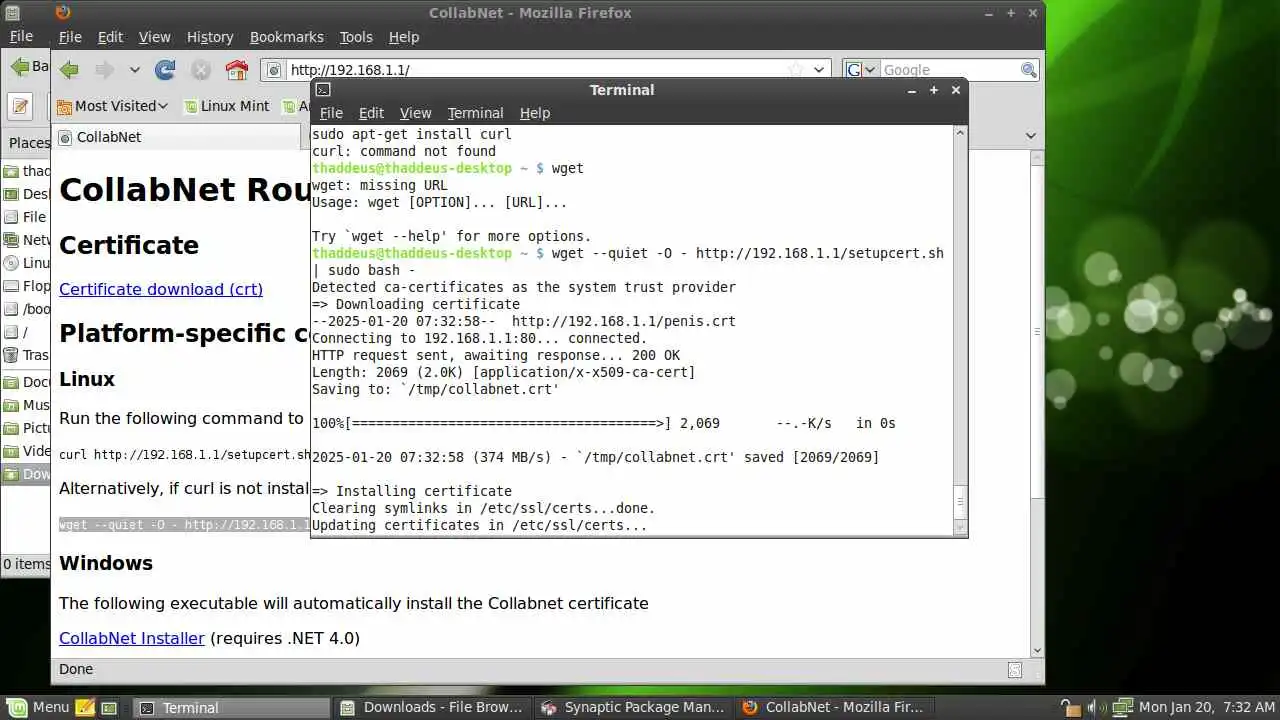
Task: Open the list all tabs dropdown
Action: (x=1030, y=136)
